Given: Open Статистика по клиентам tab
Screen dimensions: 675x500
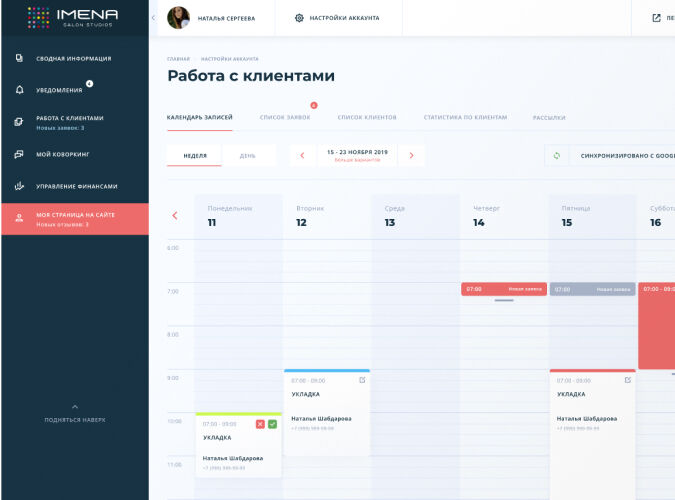Looking at the screenshot, I should [465, 117].
